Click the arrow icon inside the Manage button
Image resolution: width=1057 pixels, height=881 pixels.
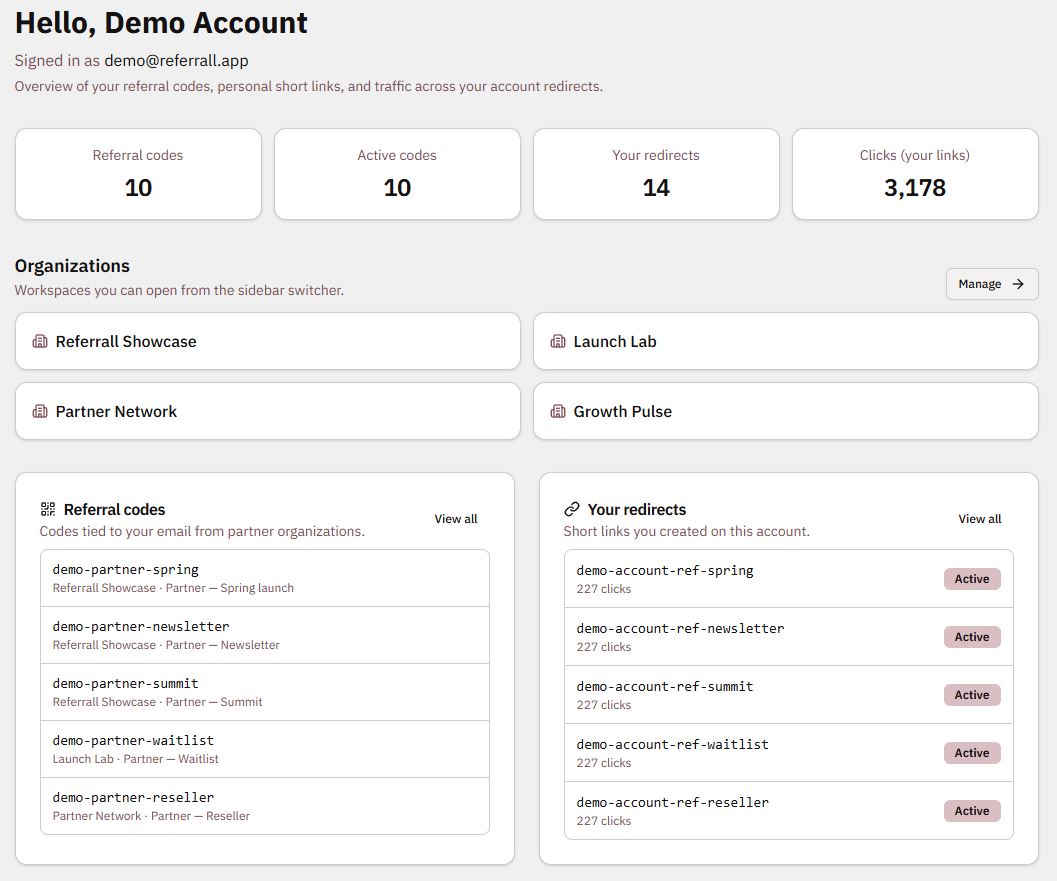point(1021,284)
